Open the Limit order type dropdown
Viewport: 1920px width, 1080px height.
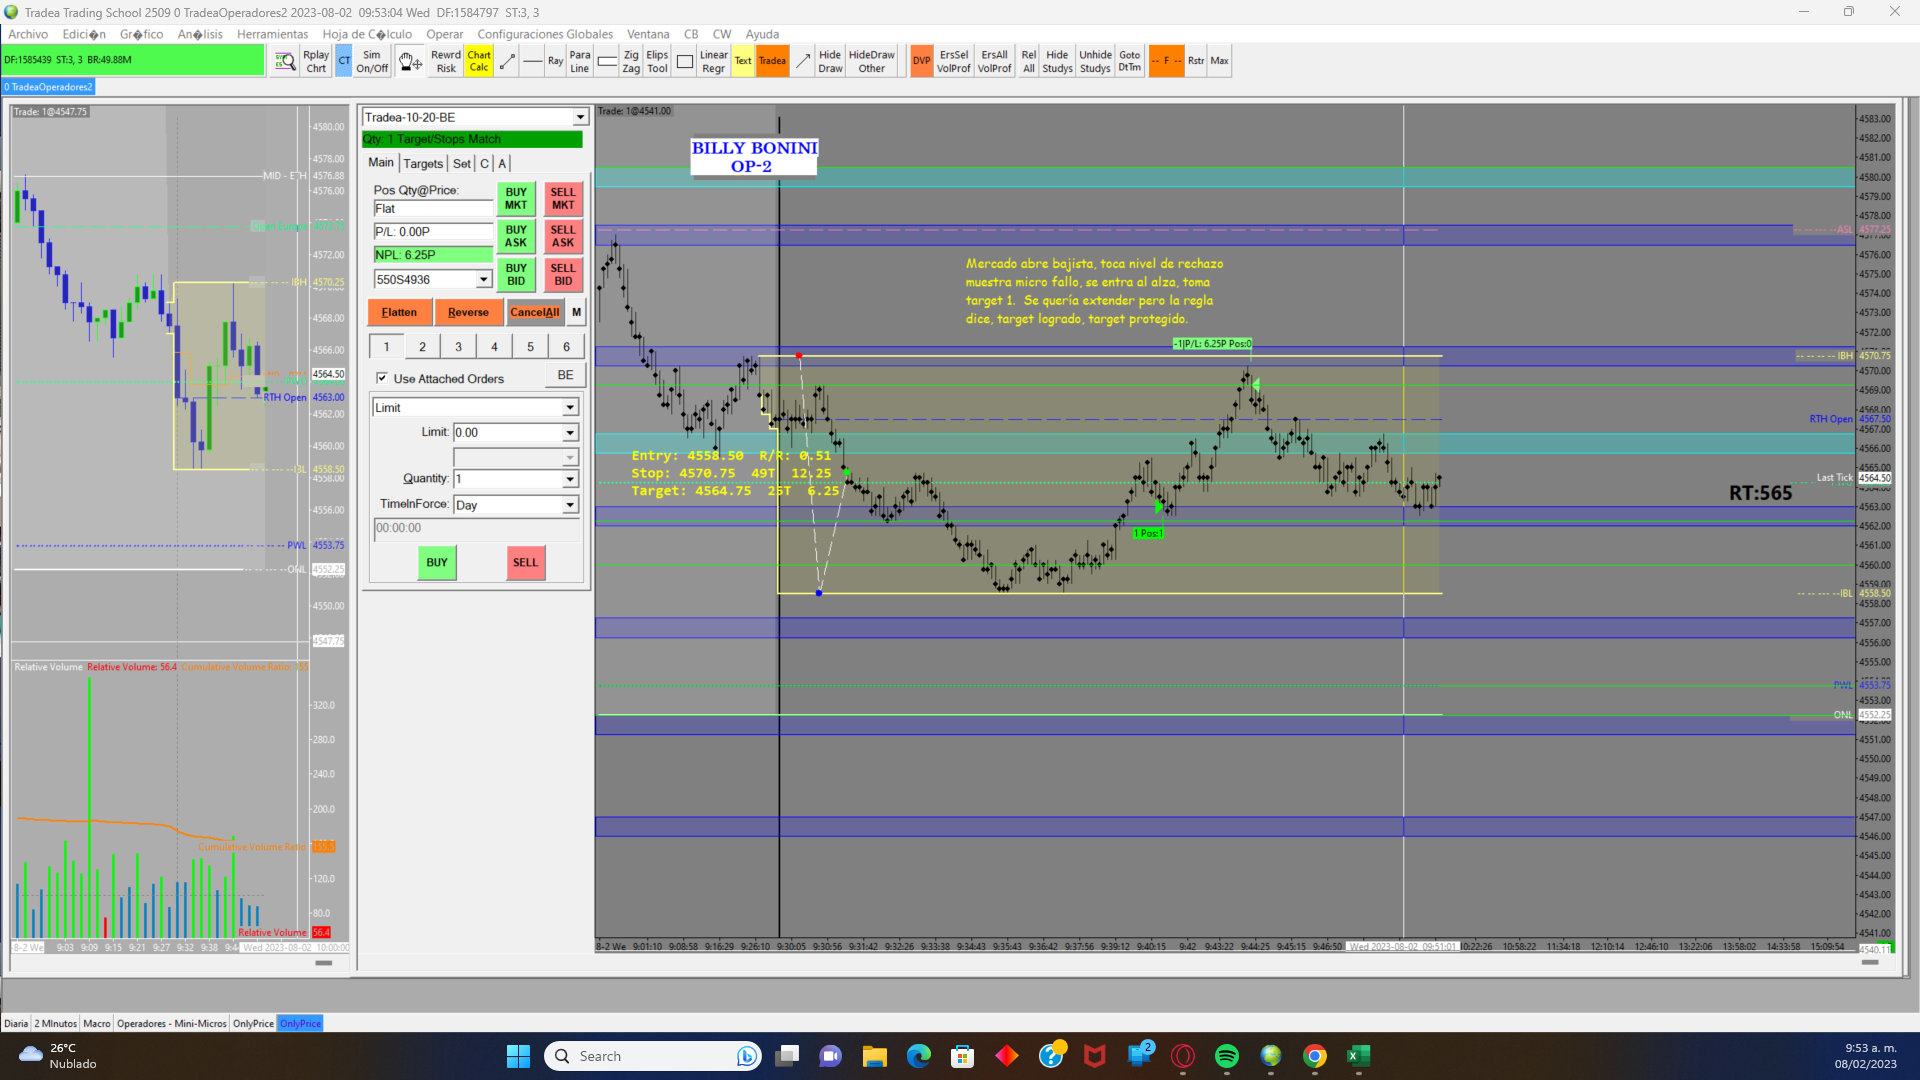(x=570, y=408)
